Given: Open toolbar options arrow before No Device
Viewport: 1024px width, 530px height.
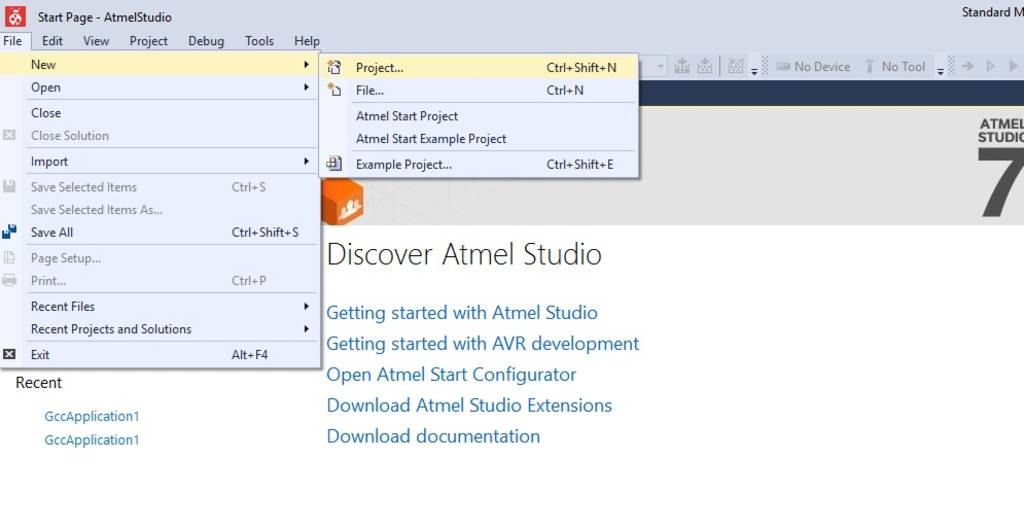Looking at the screenshot, I should (x=754, y=70).
